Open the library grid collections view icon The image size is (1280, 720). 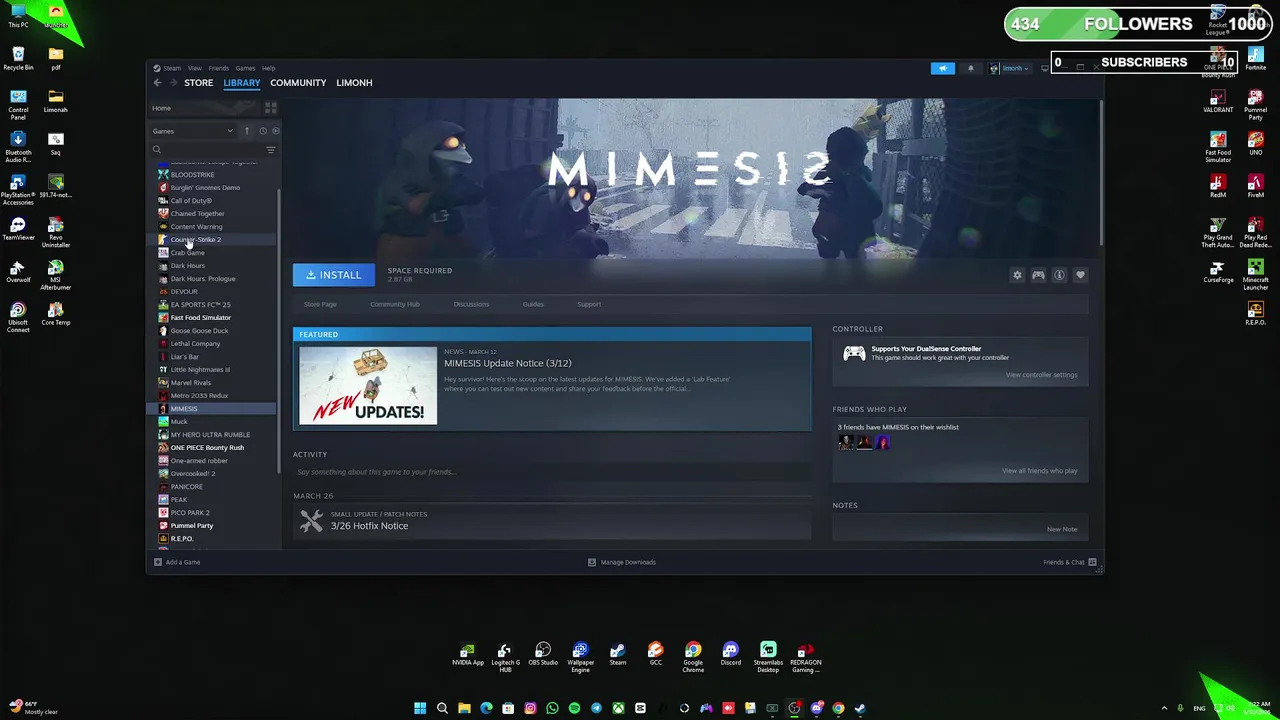(270, 108)
